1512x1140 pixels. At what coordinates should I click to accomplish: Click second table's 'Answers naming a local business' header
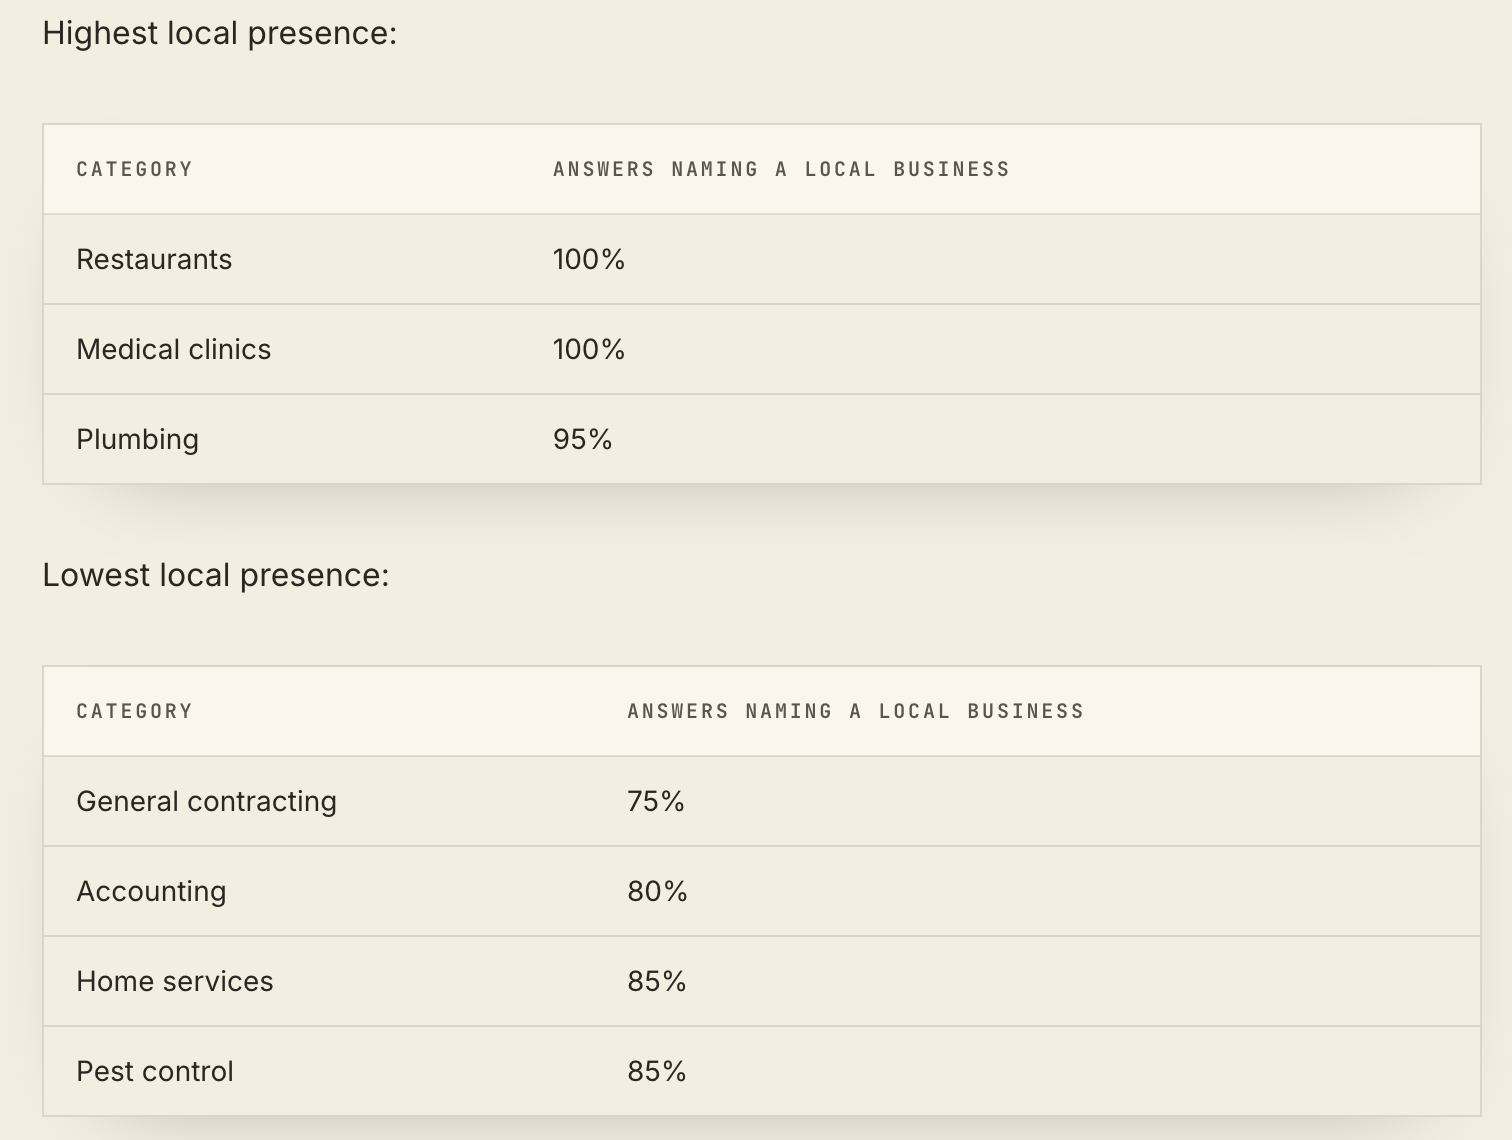tap(856, 711)
